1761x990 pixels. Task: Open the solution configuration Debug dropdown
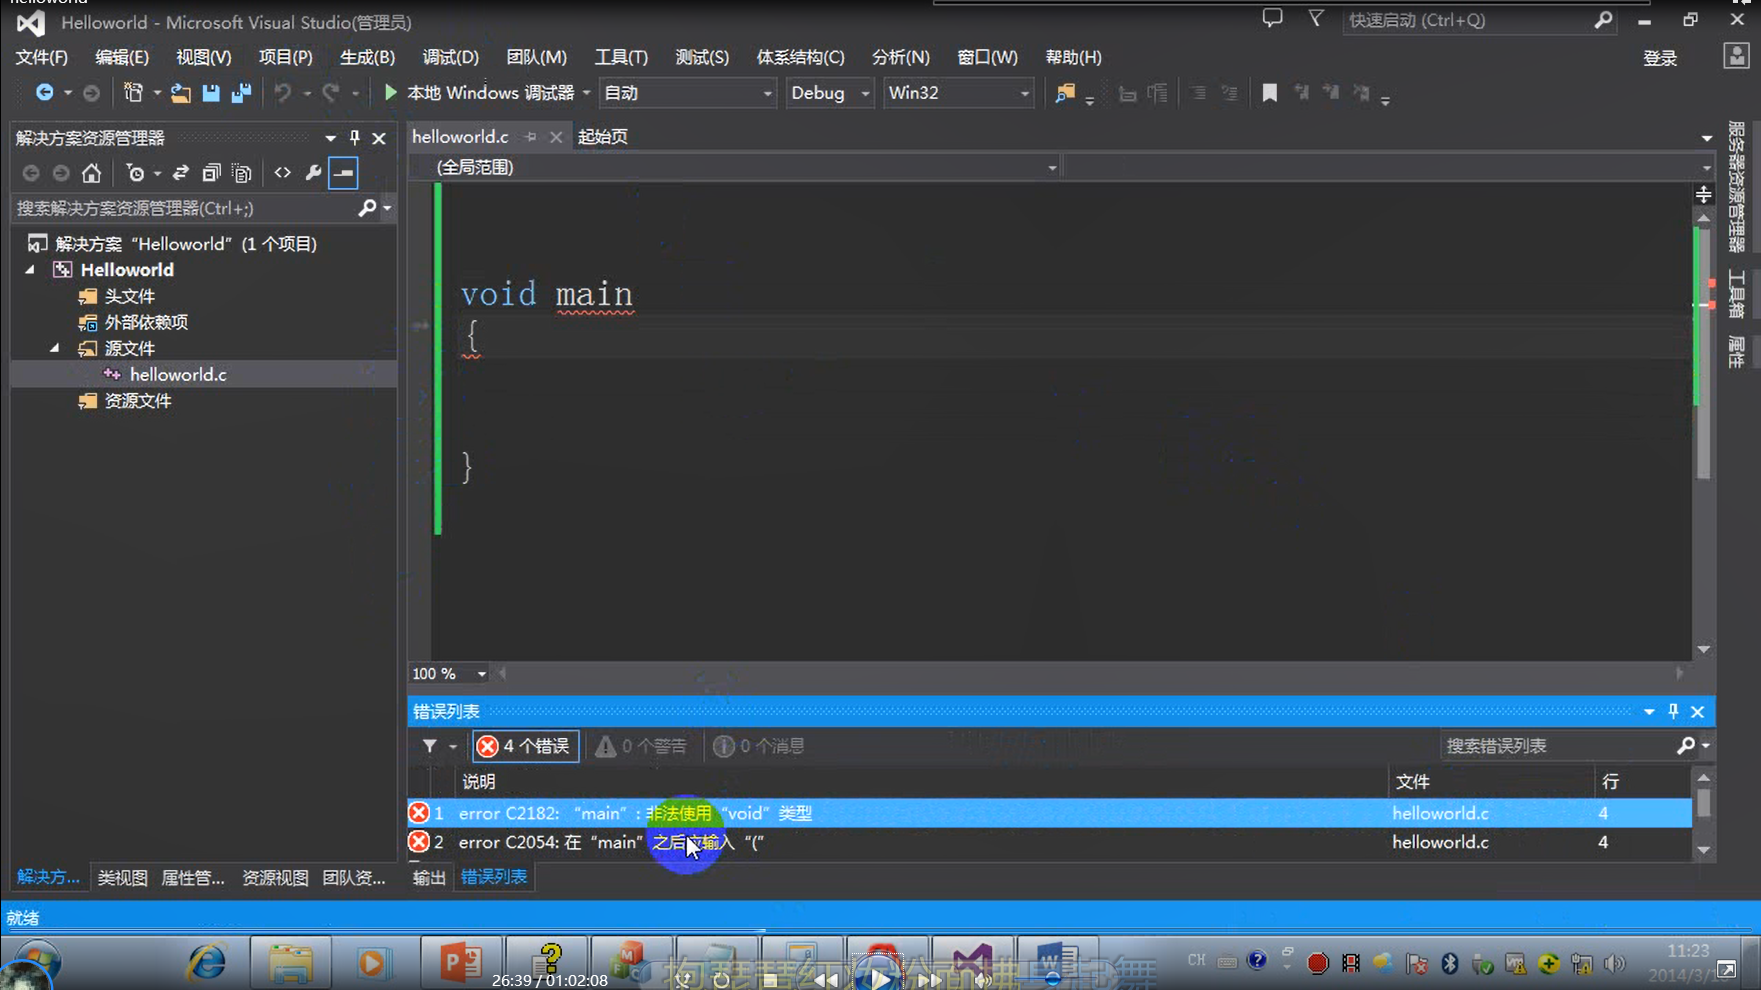(829, 93)
